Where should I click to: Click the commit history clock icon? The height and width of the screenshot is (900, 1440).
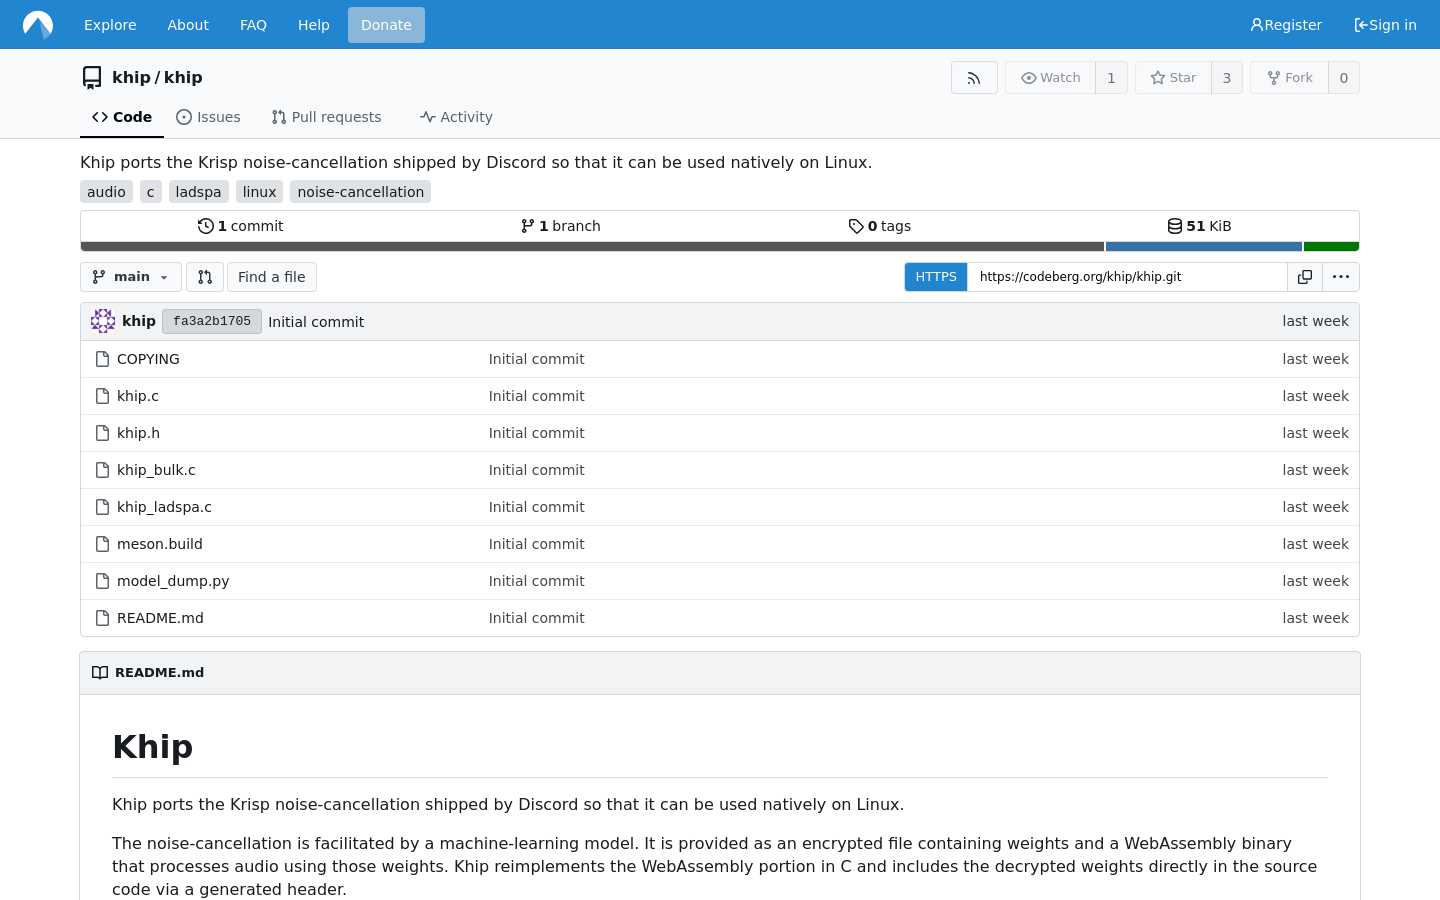pos(206,226)
